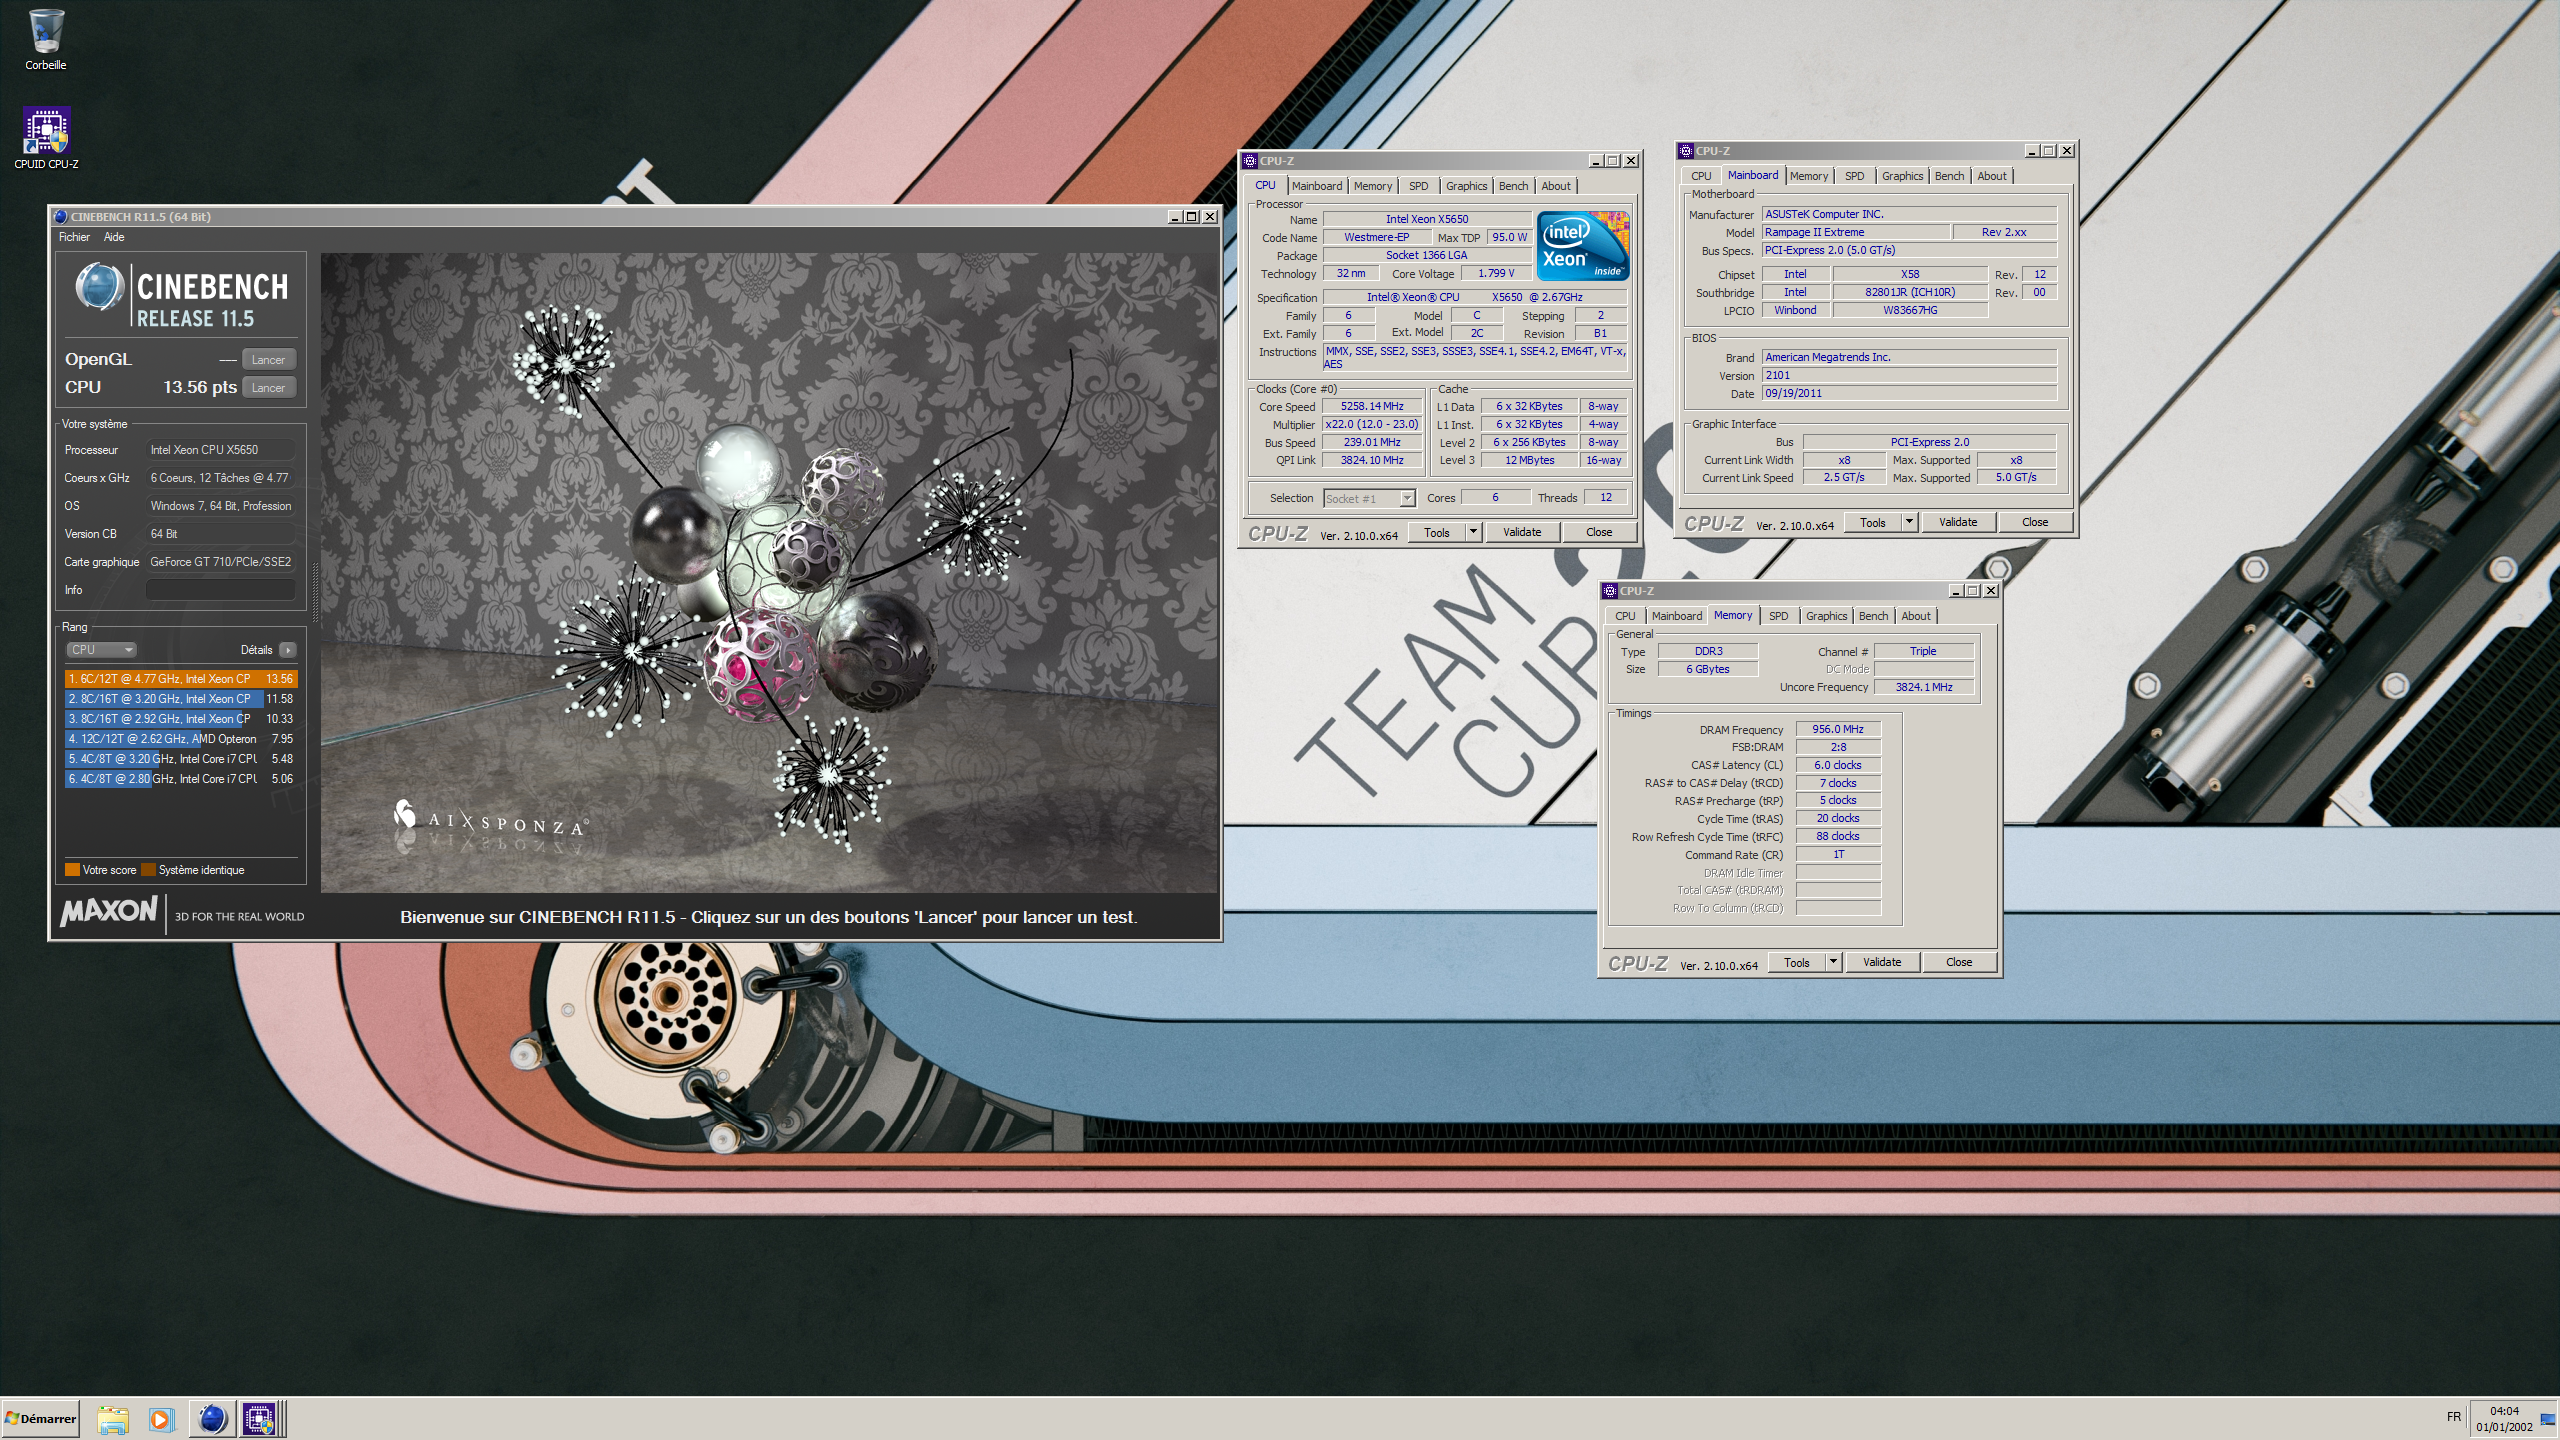Viewport: 2560px width, 1440px height.
Task: Select ranking row 1 with score 13.56
Action: [x=181, y=679]
